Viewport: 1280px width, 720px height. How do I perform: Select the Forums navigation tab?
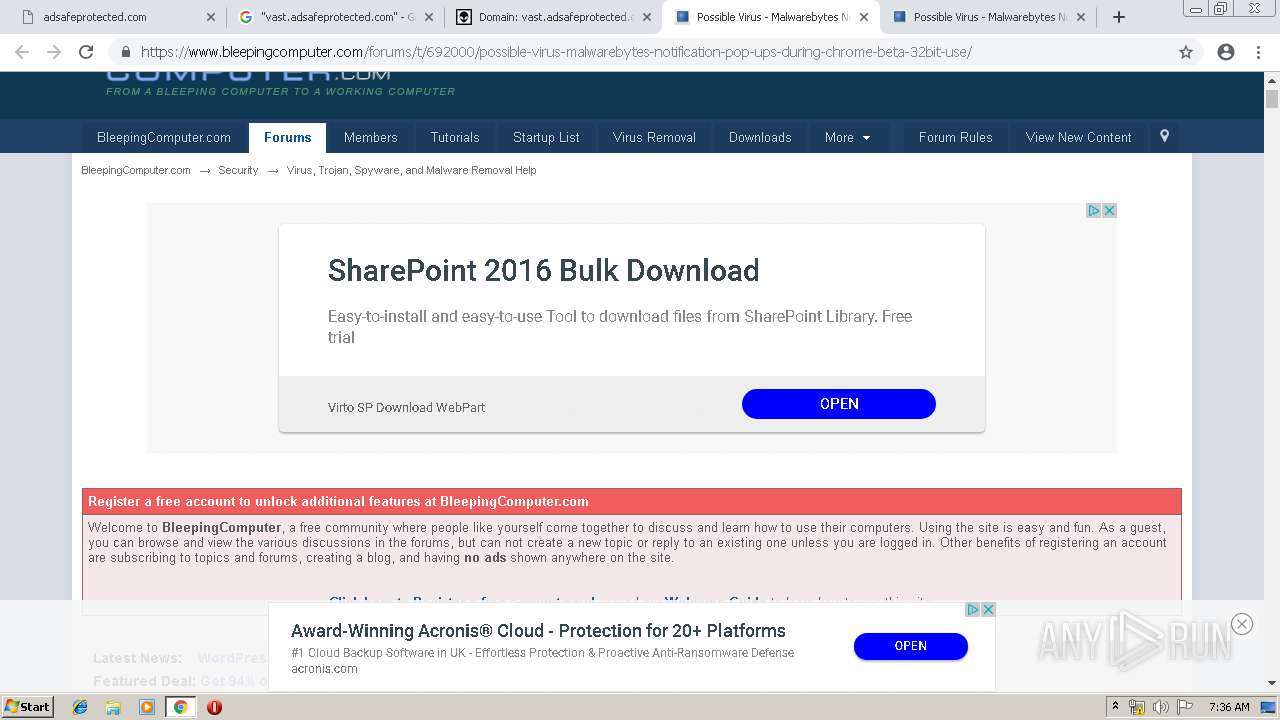coord(287,137)
